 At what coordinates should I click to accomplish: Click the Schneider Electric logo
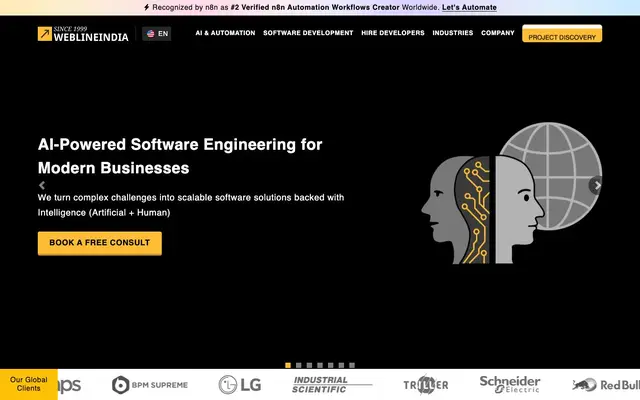coord(510,385)
